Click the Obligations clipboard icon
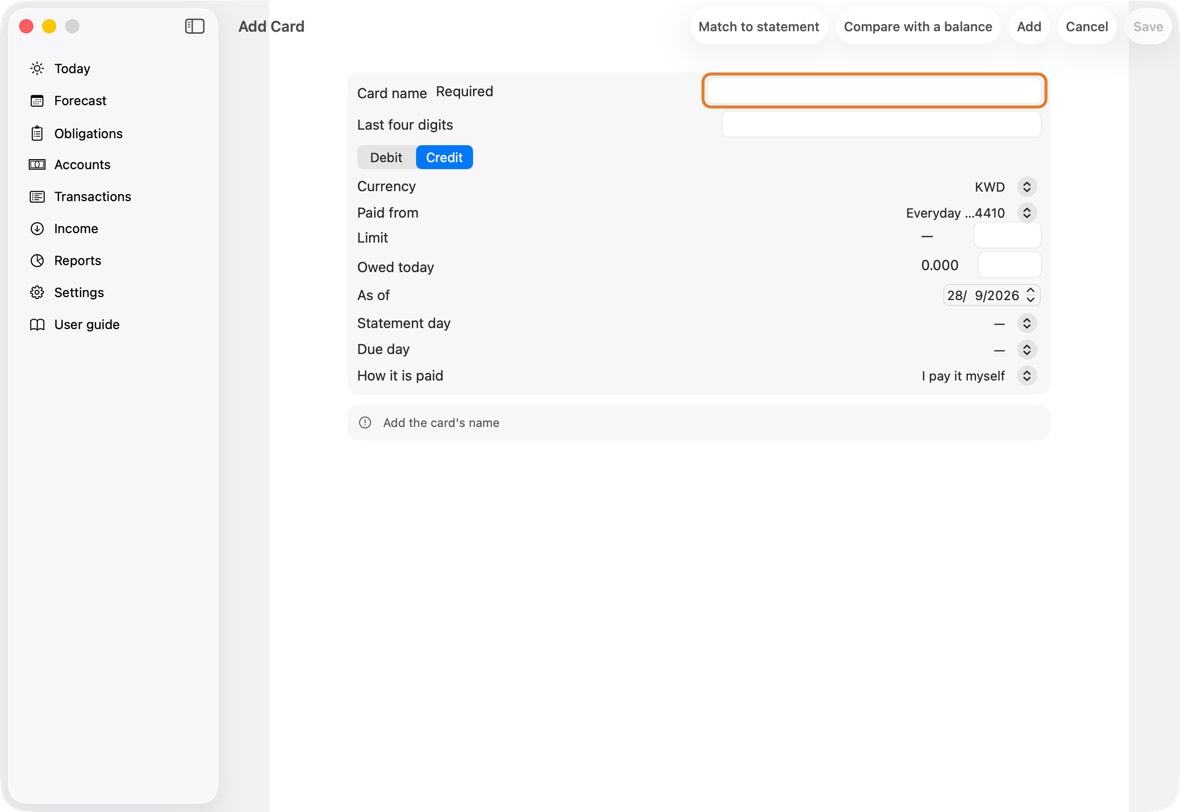Viewport: 1180px width, 812px height. click(37, 133)
